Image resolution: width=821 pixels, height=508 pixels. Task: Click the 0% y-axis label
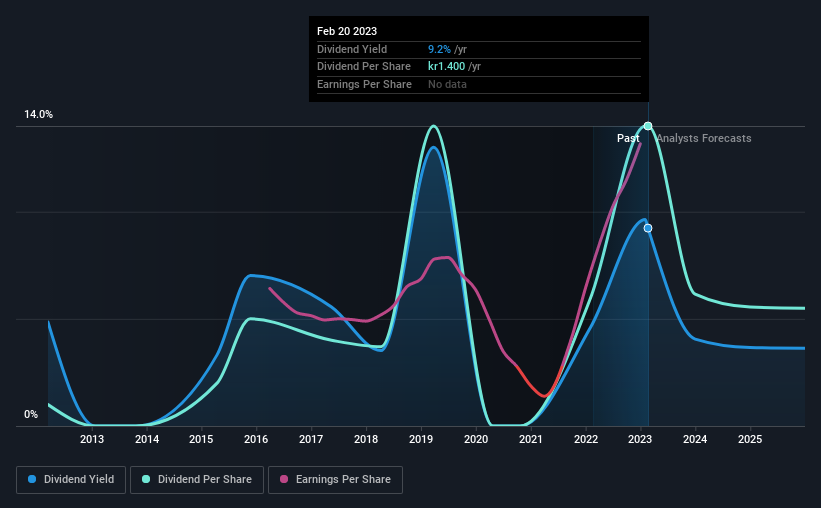click(31, 415)
